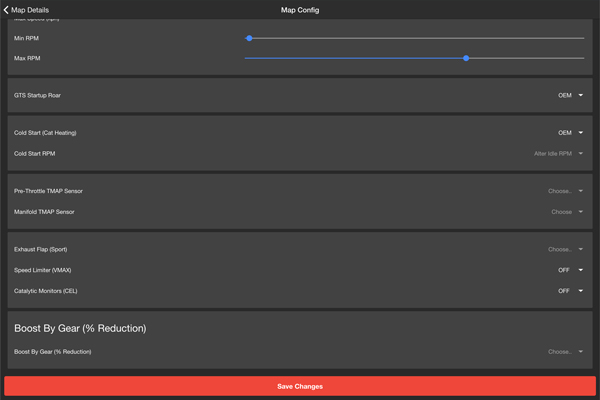Click the Min RPM label

click(27, 38)
